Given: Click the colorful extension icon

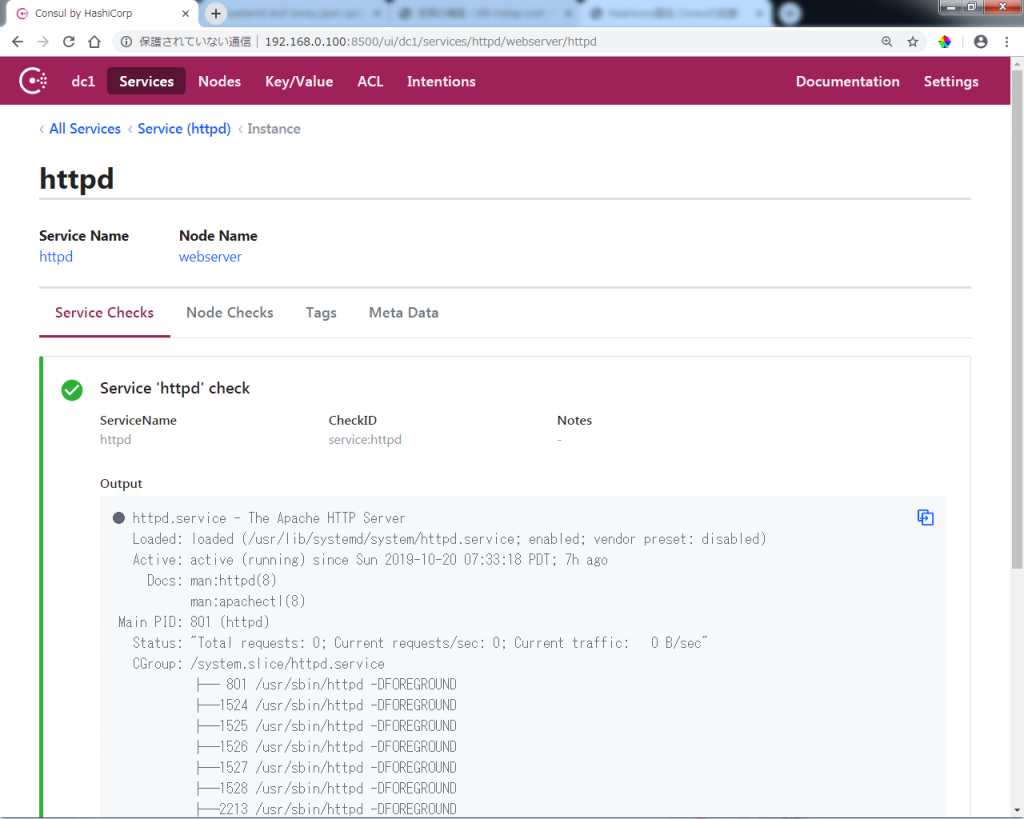Looking at the screenshot, I should click(x=944, y=42).
